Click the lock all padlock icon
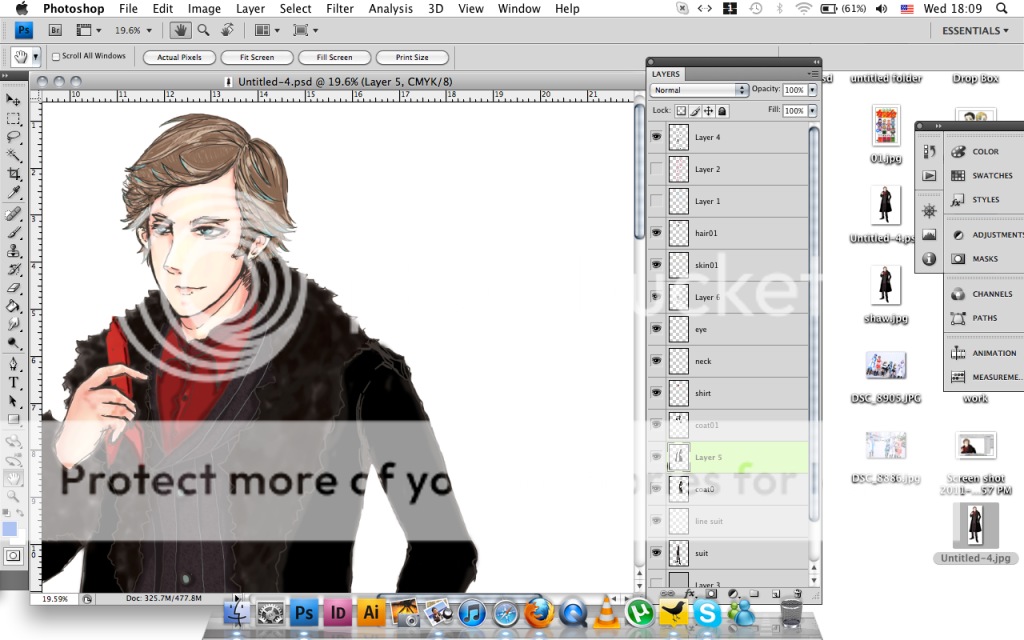The width and height of the screenshot is (1024, 640). (x=722, y=111)
